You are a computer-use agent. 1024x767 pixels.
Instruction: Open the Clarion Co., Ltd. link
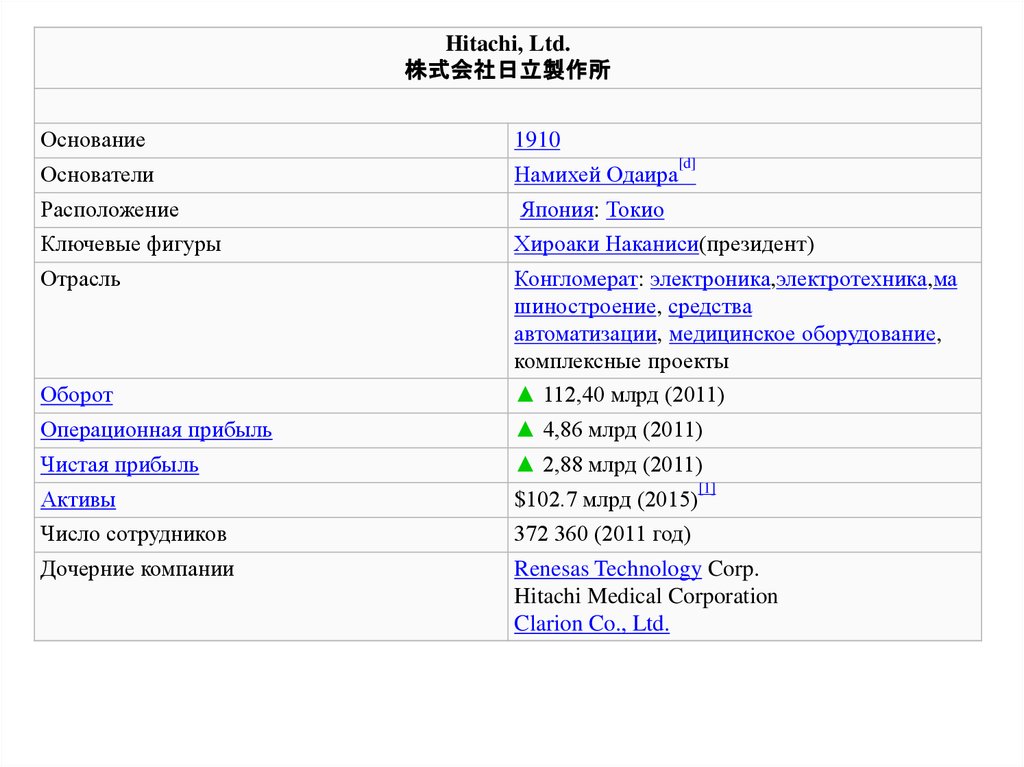point(592,624)
